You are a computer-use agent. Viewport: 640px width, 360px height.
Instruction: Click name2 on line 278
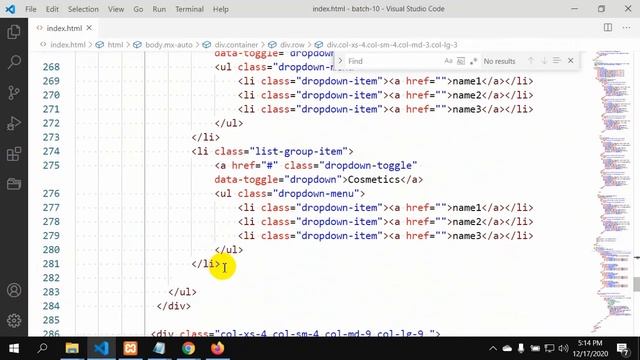[467, 222]
